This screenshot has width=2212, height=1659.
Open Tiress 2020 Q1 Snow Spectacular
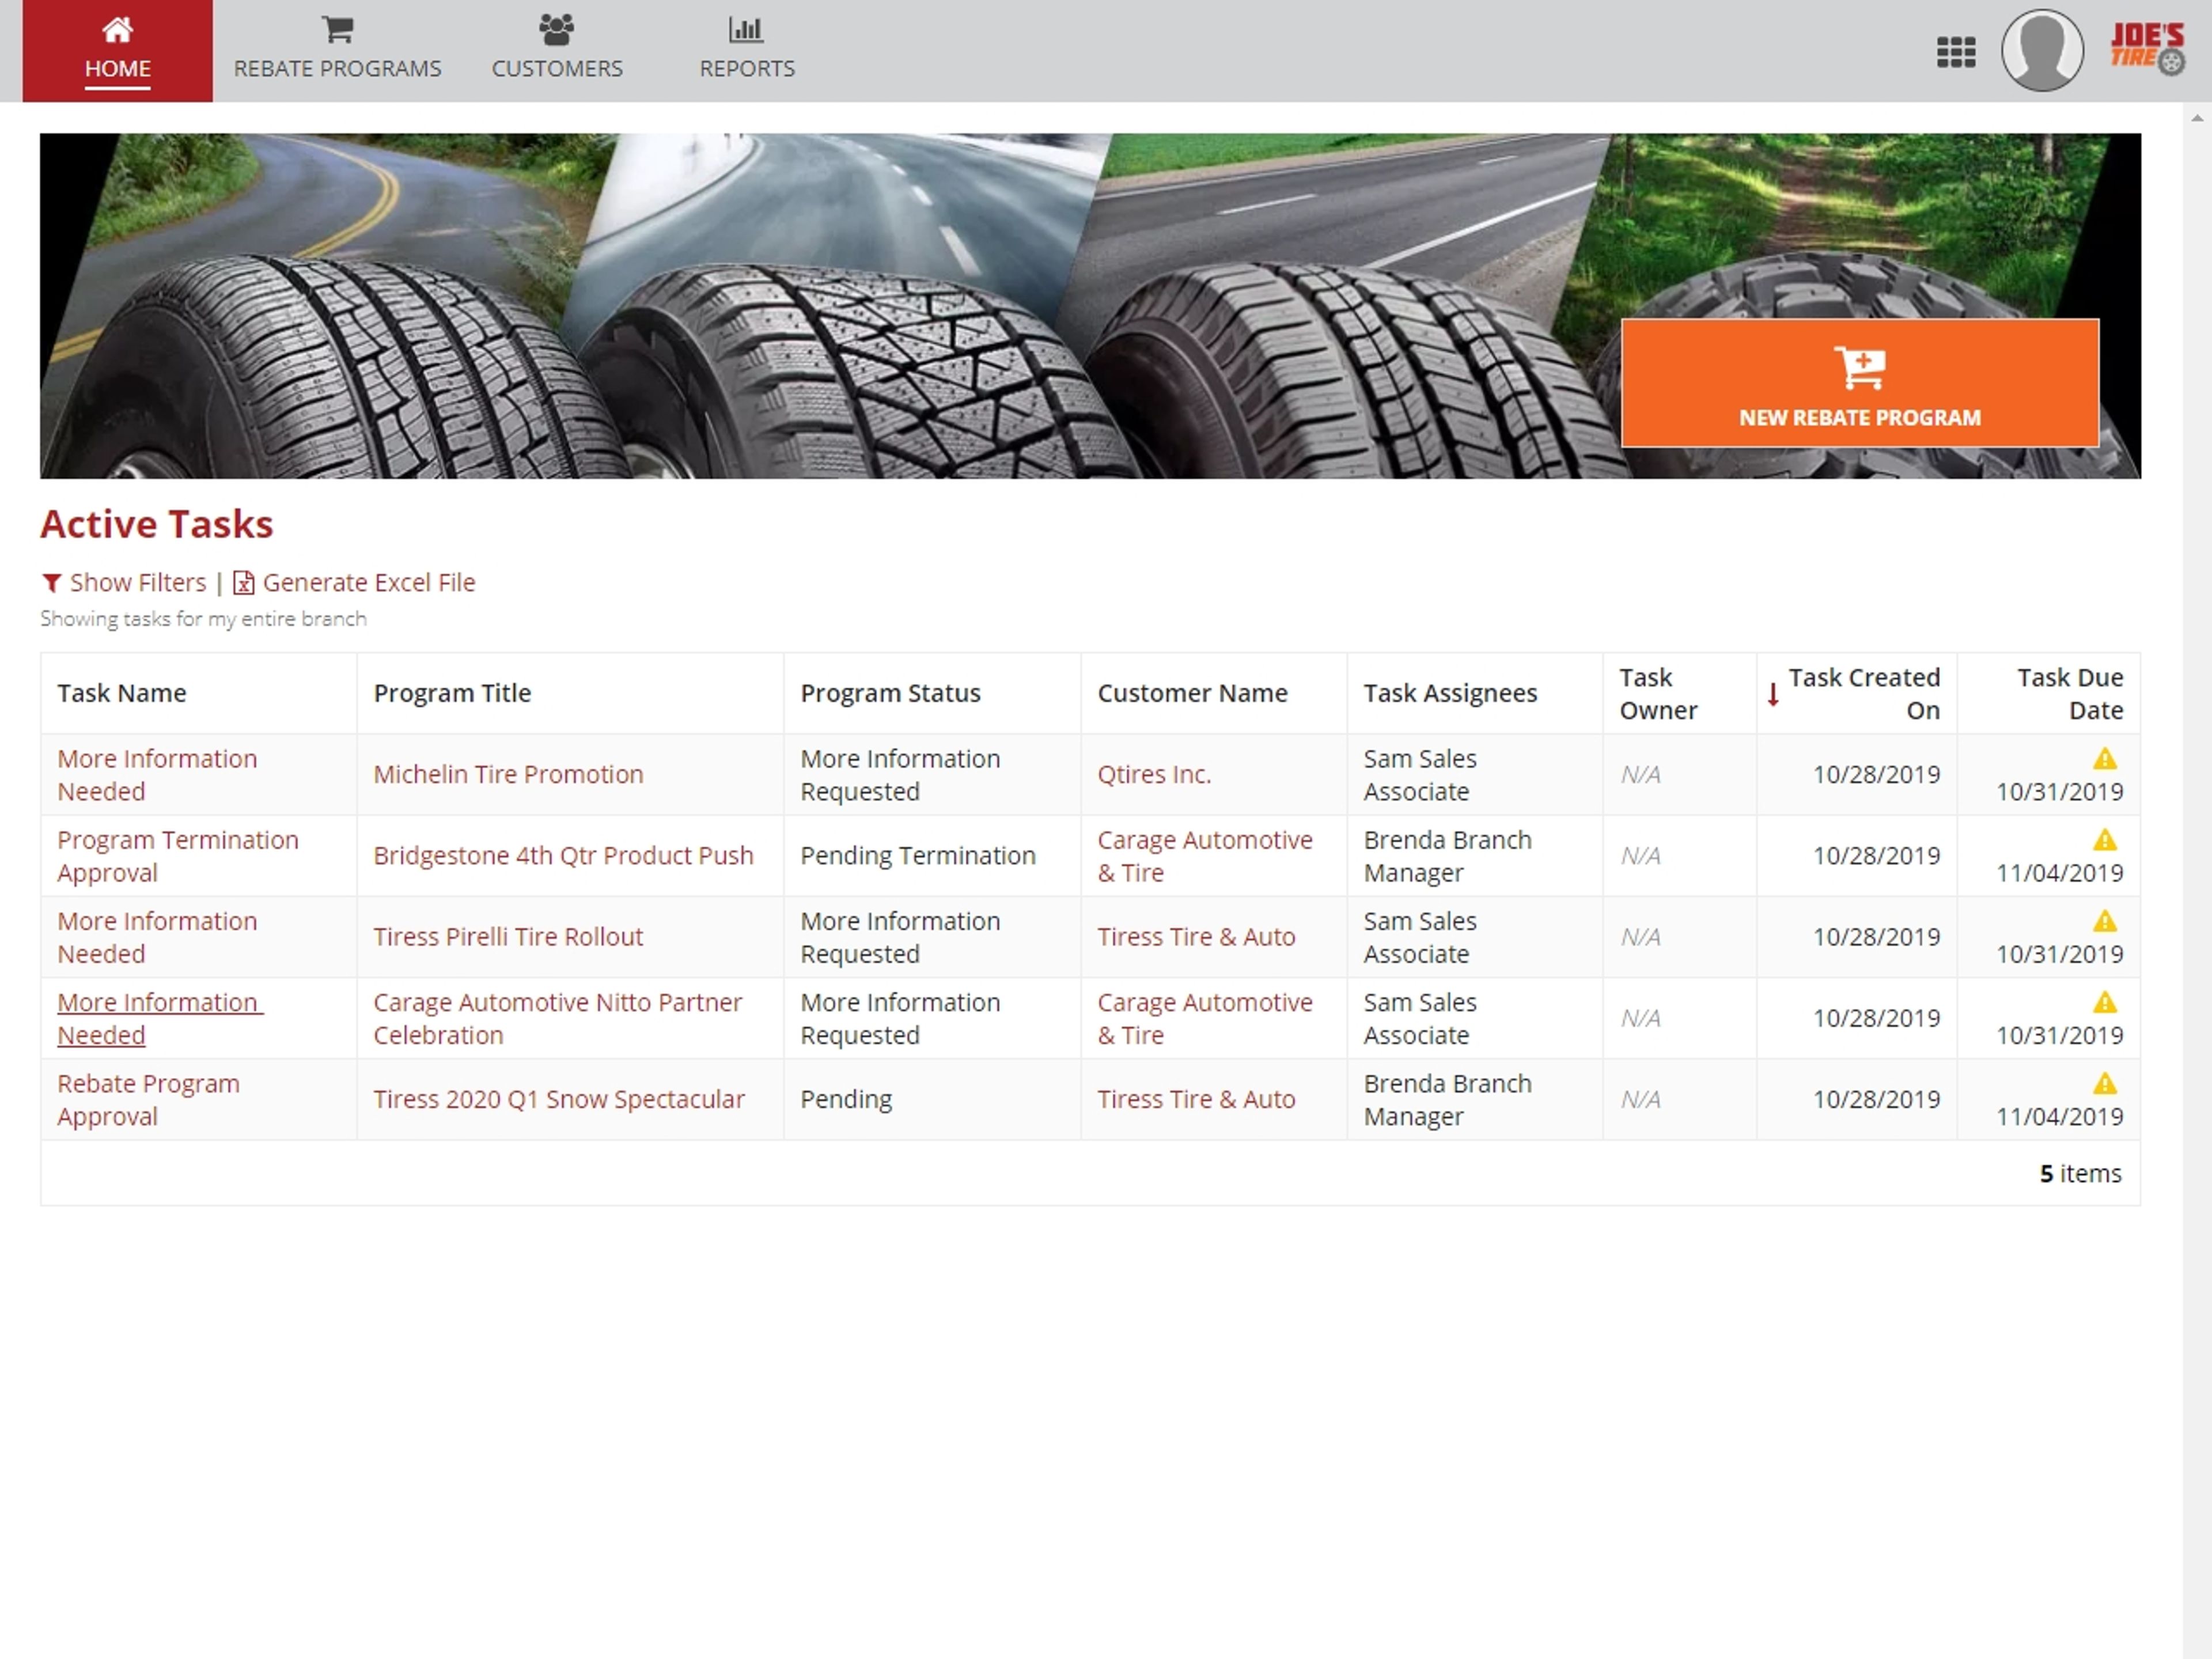click(559, 1099)
